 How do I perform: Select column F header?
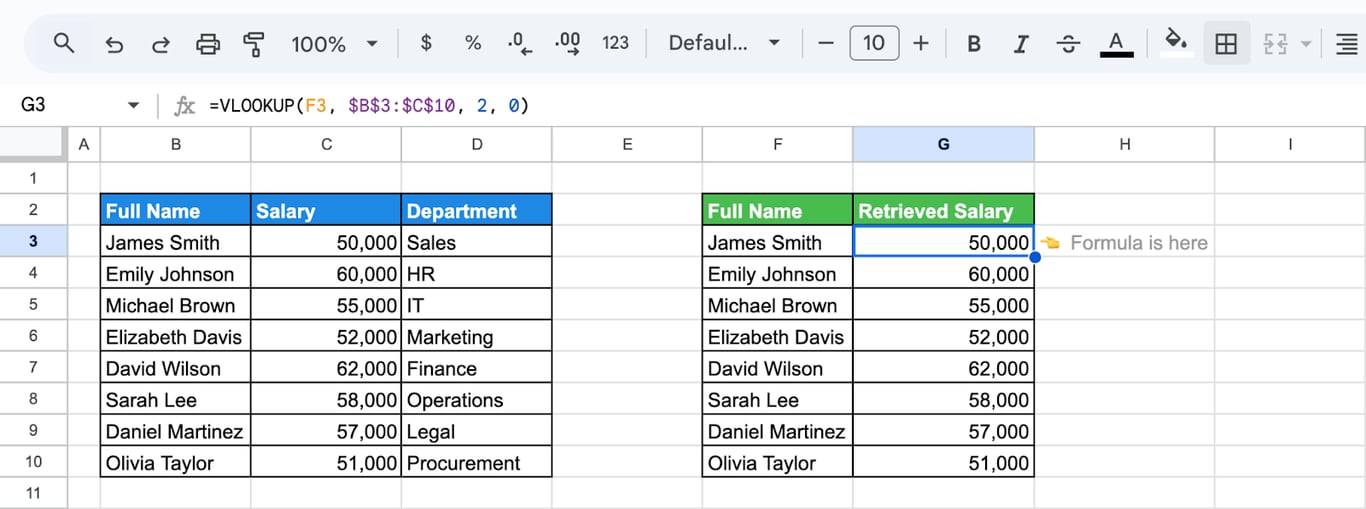[778, 144]
